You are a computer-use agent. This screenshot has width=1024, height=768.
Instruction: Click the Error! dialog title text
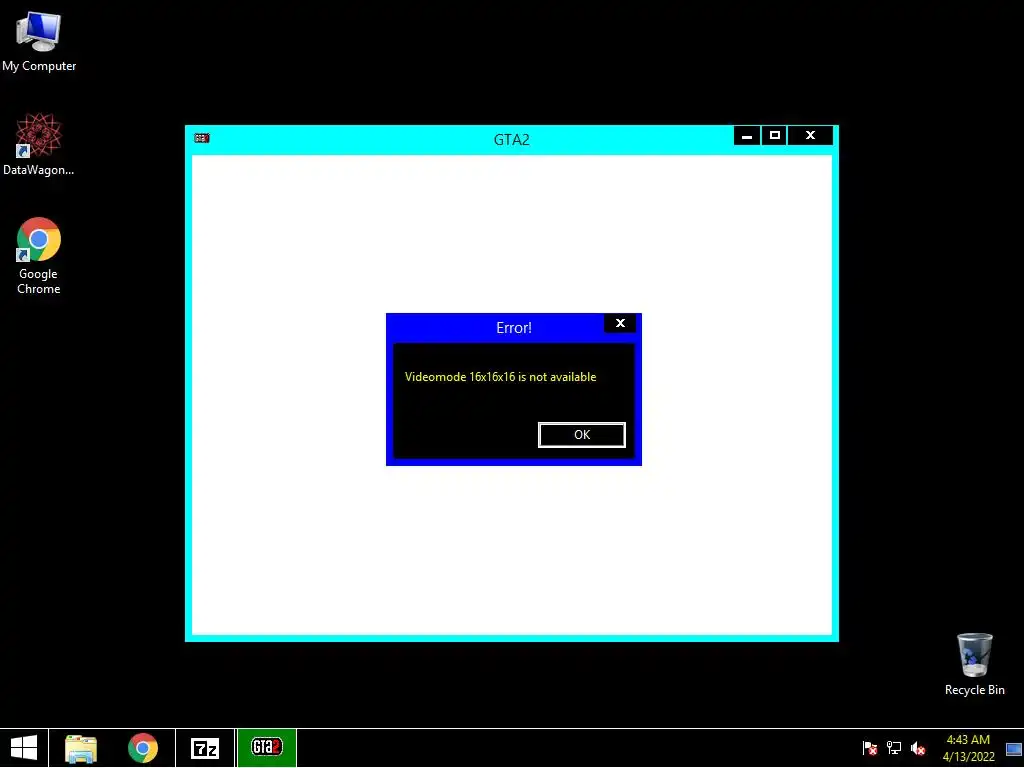tap(514, 328)
